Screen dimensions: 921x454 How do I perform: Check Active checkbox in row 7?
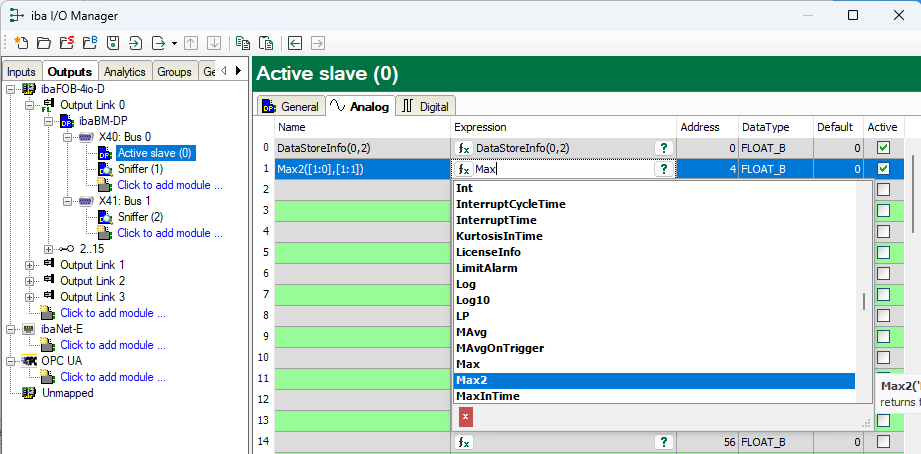pos(883,294)
